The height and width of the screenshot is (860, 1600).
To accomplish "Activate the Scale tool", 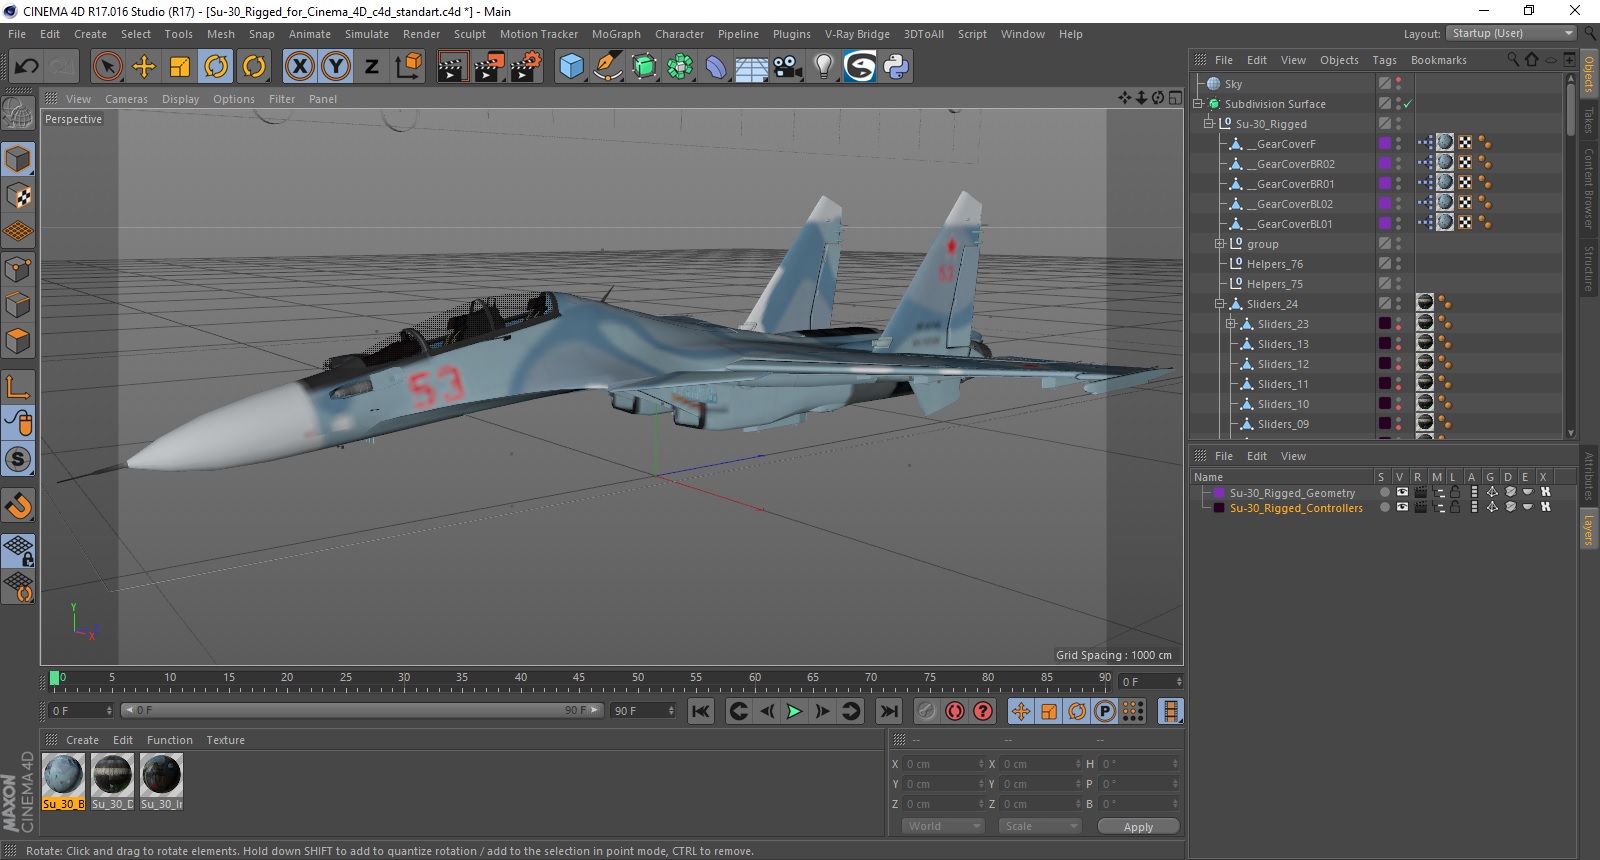I will [x=180, y=67].
